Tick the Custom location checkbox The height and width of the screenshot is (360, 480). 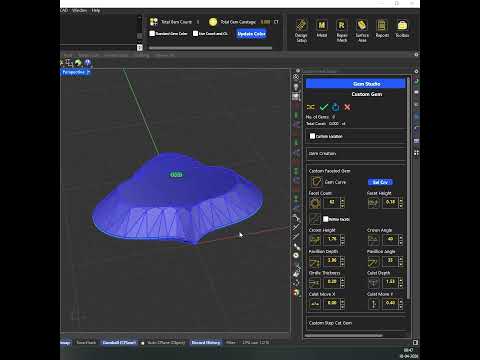click(x=312, y=136)
